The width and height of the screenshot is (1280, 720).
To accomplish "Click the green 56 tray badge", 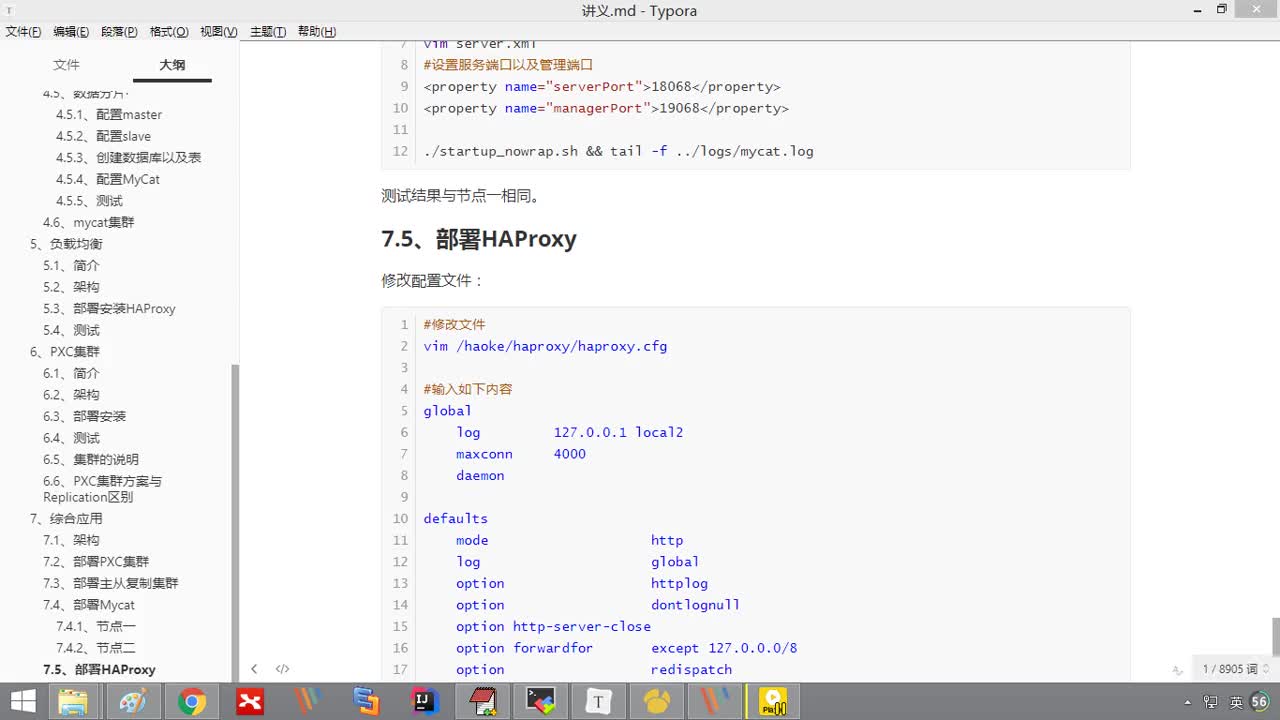I will pyautogui.click(x=1260, y=702).
